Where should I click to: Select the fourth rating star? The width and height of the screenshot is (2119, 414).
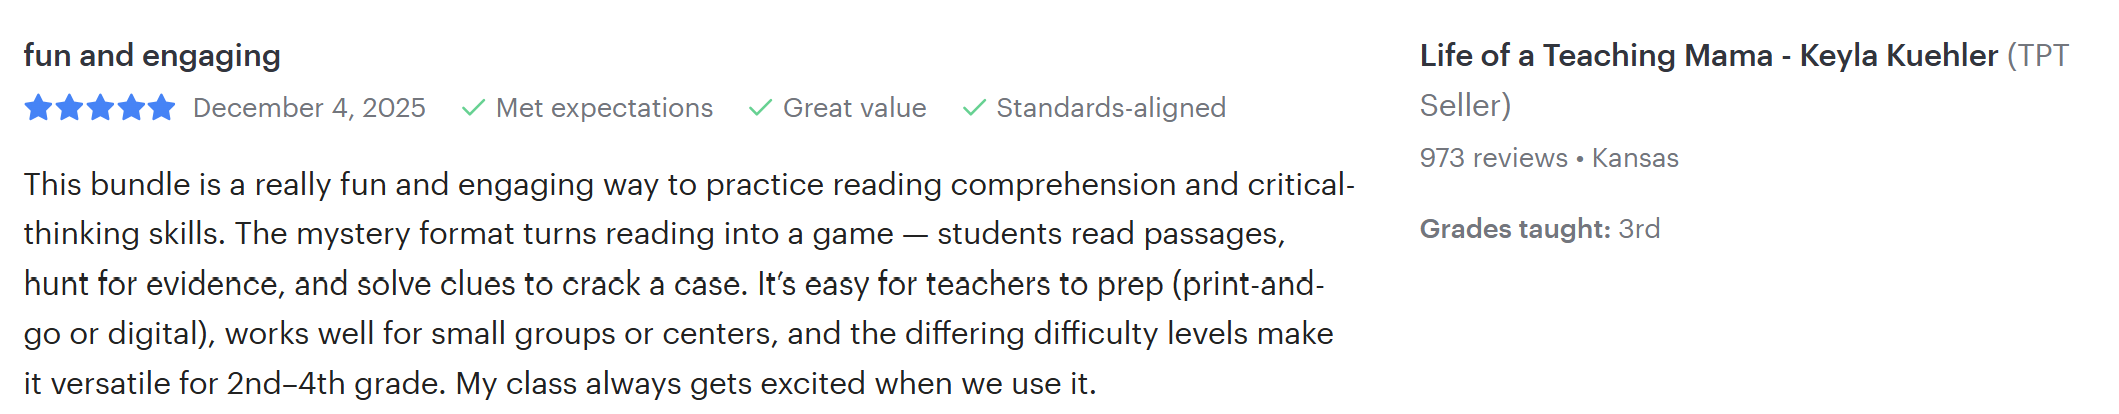click(131, 107)
